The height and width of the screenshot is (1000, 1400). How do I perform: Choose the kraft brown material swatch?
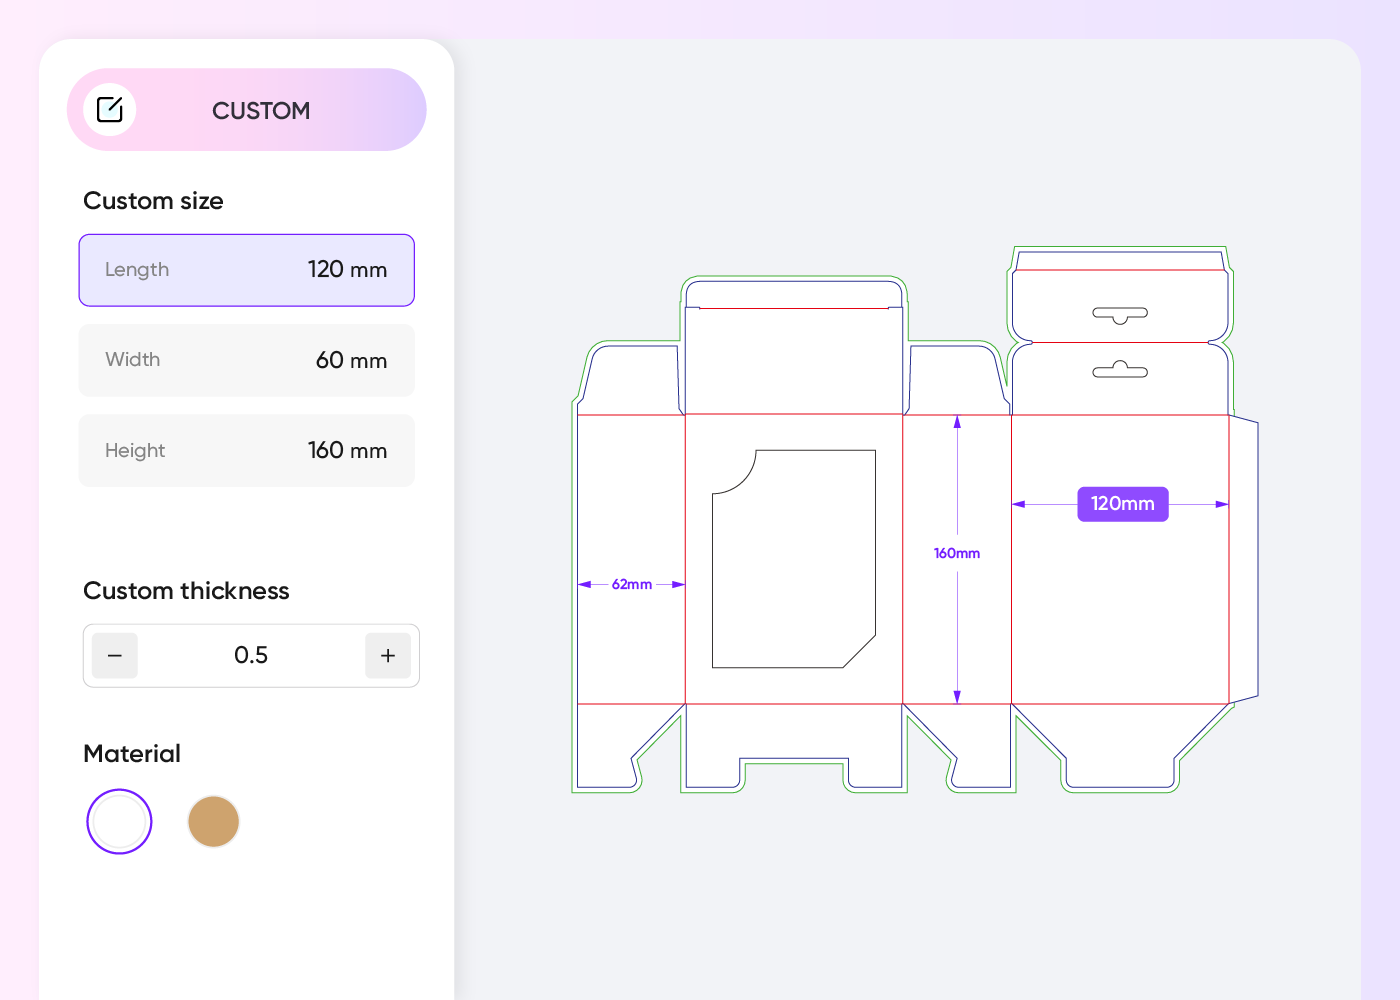(213, 822)
